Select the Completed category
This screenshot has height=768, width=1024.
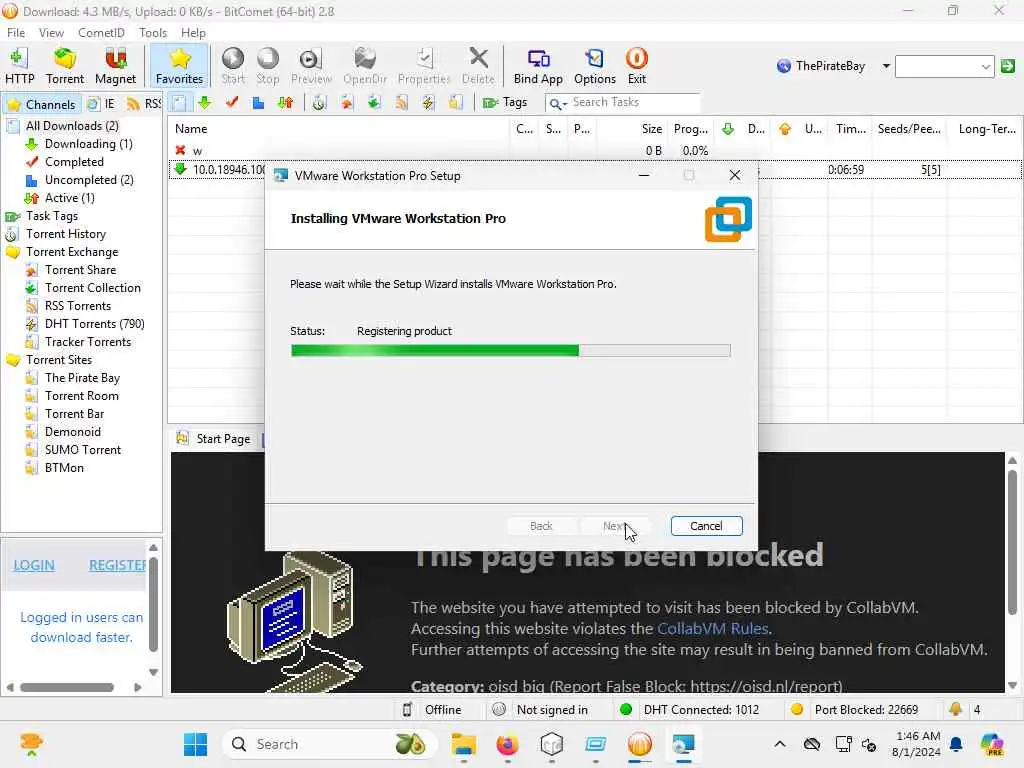point(74,162)
